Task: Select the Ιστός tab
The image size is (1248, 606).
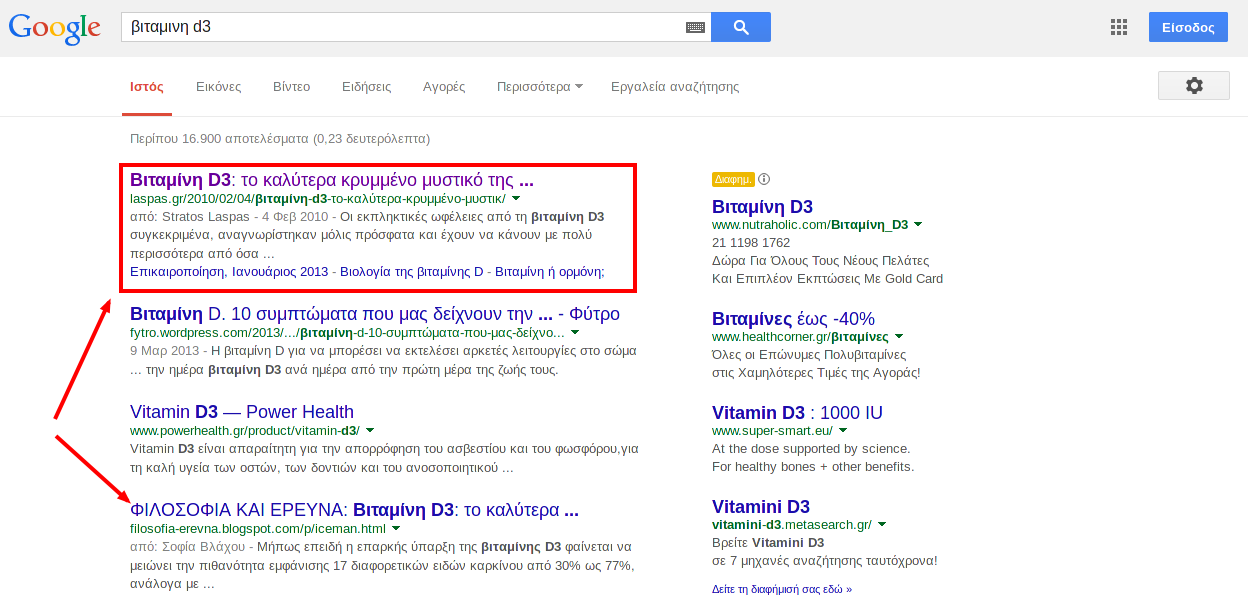Action: 147,87
